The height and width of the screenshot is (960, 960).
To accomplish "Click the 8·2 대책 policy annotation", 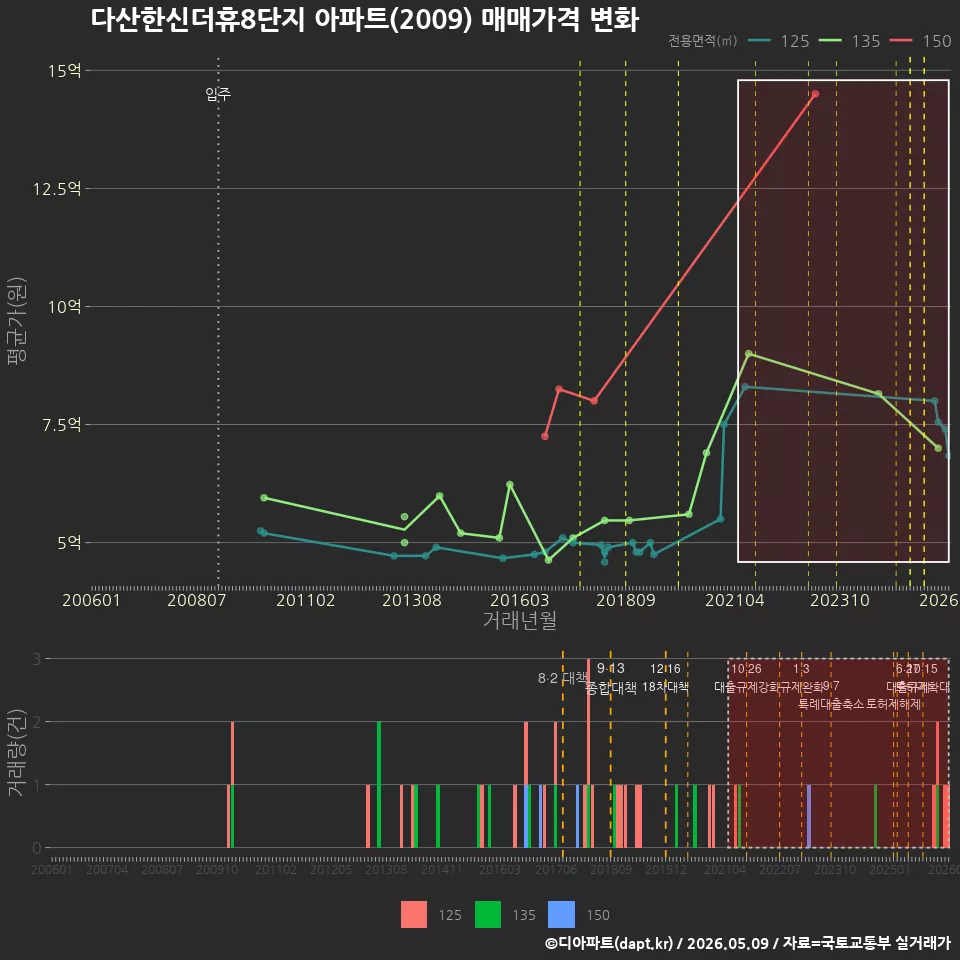I will [x=562, y=678].
